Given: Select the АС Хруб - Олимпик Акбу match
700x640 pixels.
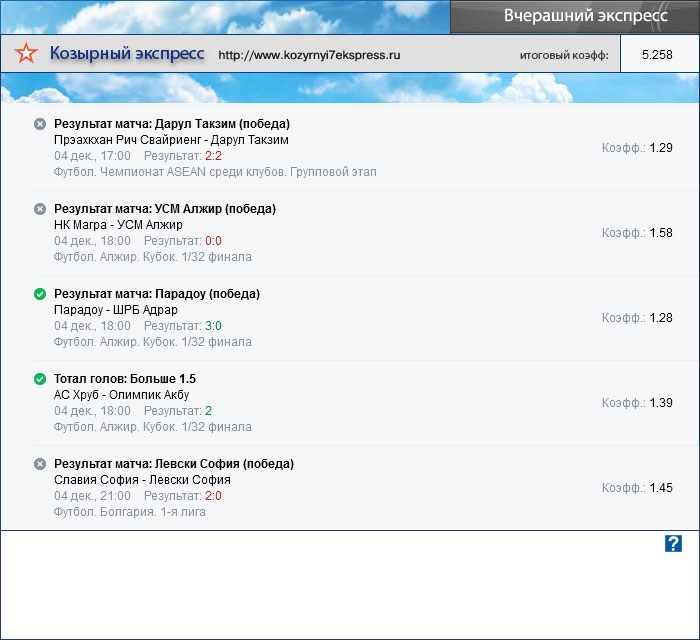Looking at the screenshot, I should click(x=121, y=395).
